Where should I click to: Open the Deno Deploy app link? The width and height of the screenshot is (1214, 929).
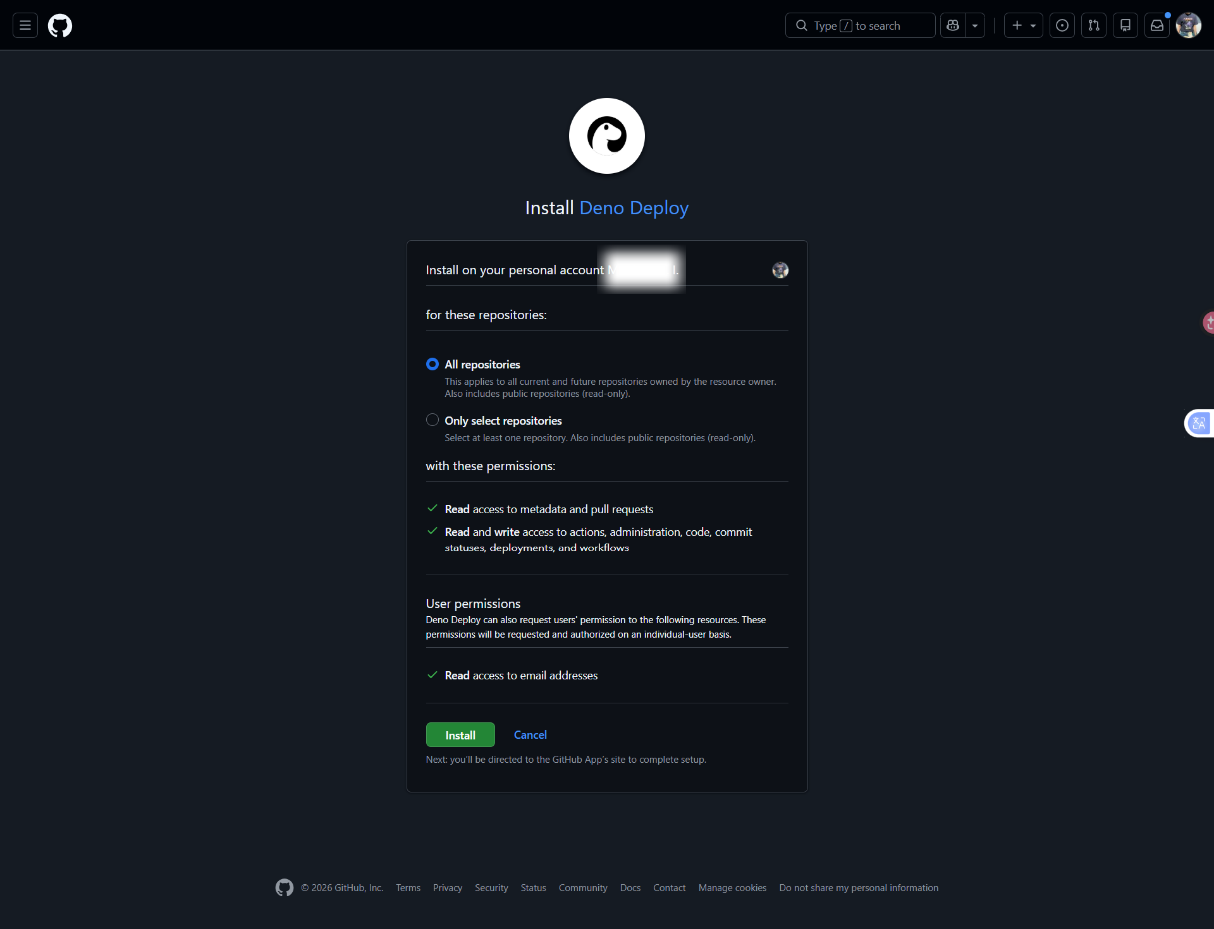(634, 208)
